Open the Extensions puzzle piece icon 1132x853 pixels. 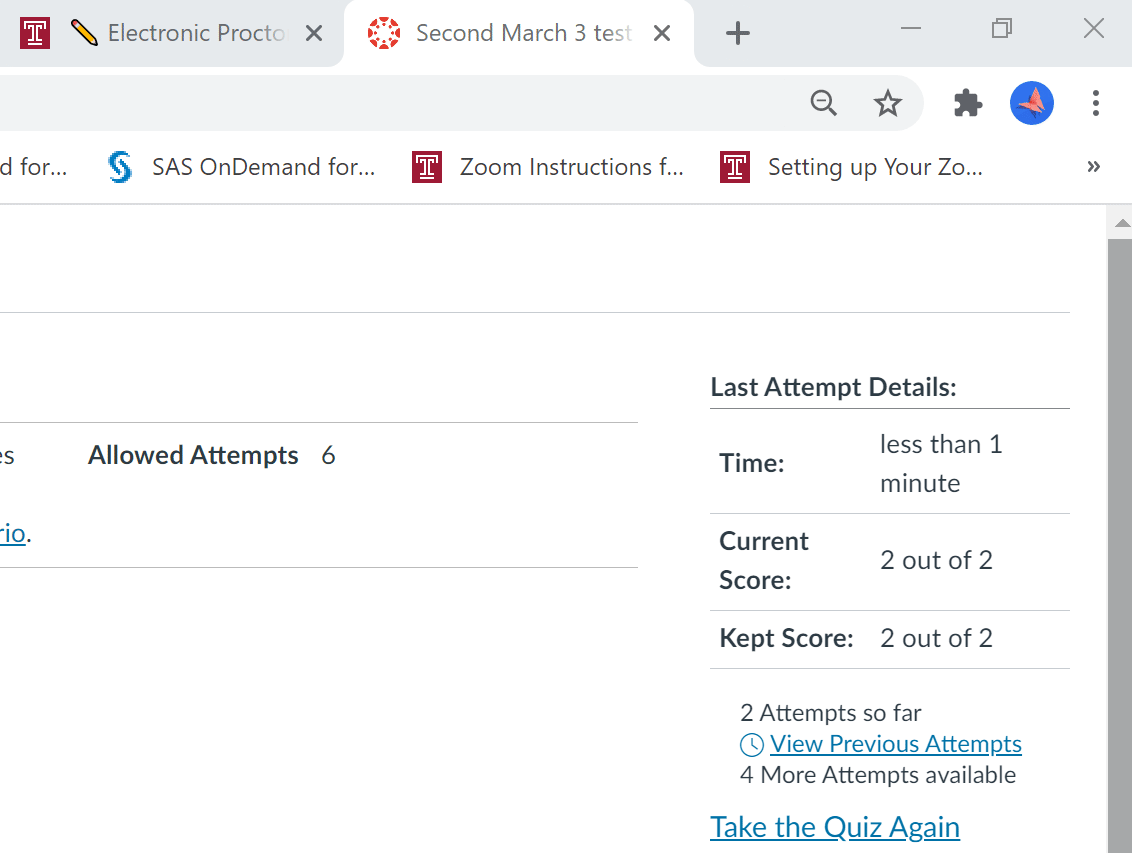968,103
